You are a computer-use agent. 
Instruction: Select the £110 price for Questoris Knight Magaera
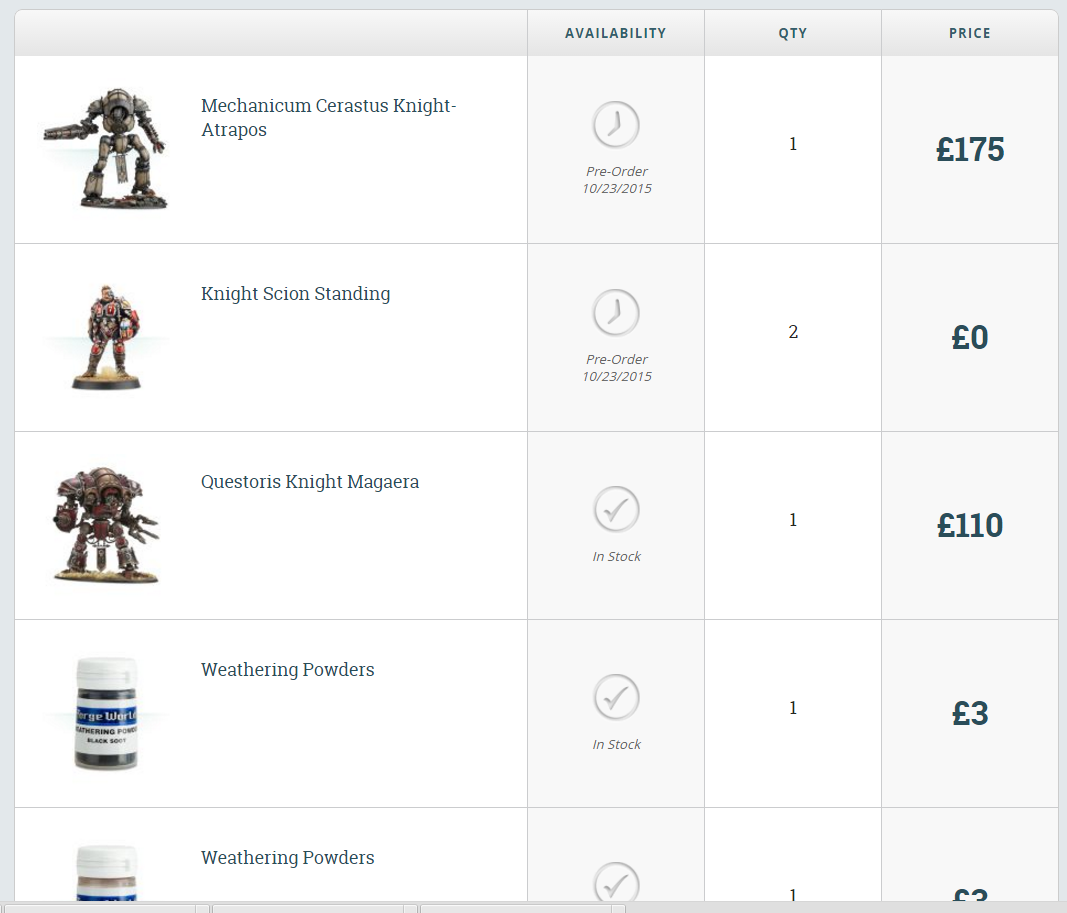(x=970, y=526)
